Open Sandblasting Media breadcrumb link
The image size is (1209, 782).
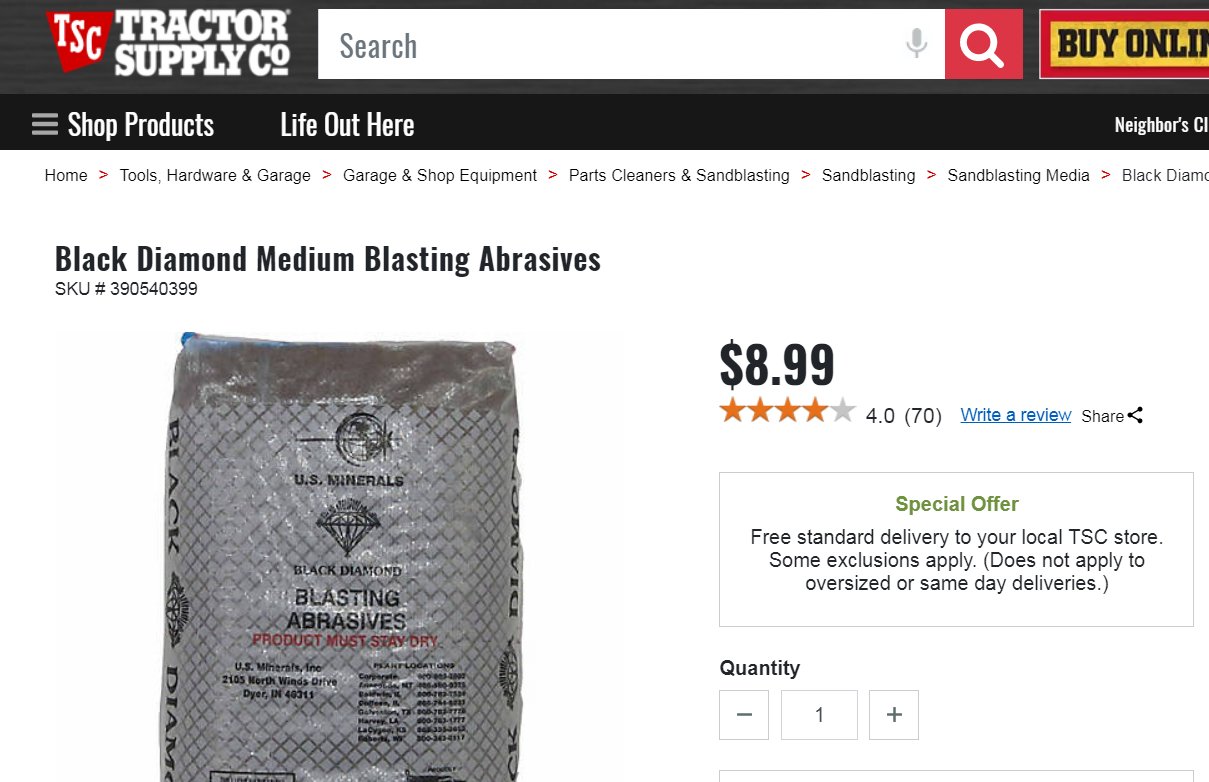(x=1018, y=175)
